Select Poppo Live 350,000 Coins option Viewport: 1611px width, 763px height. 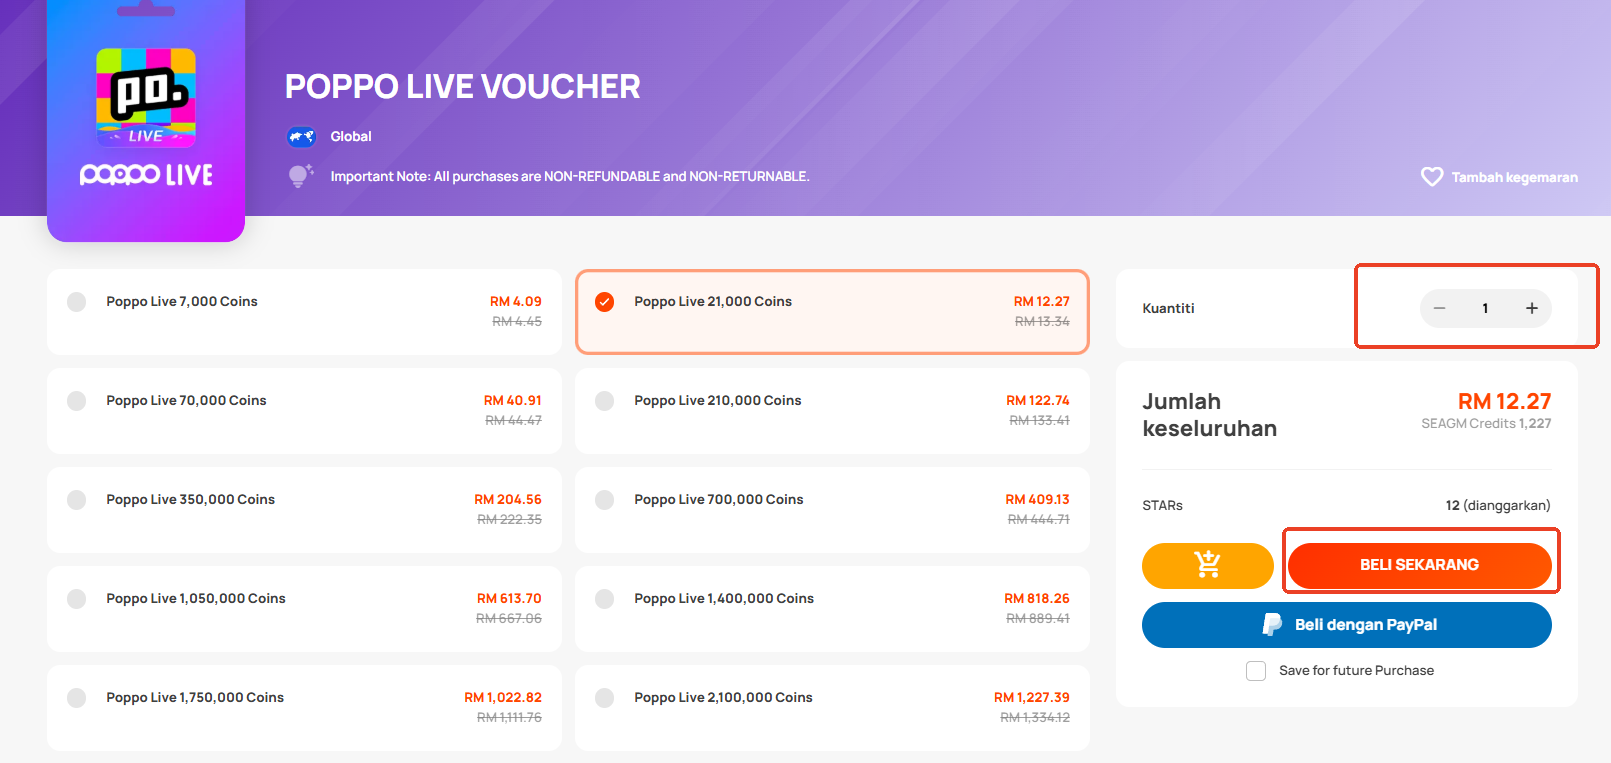click(x=304, y=510)
